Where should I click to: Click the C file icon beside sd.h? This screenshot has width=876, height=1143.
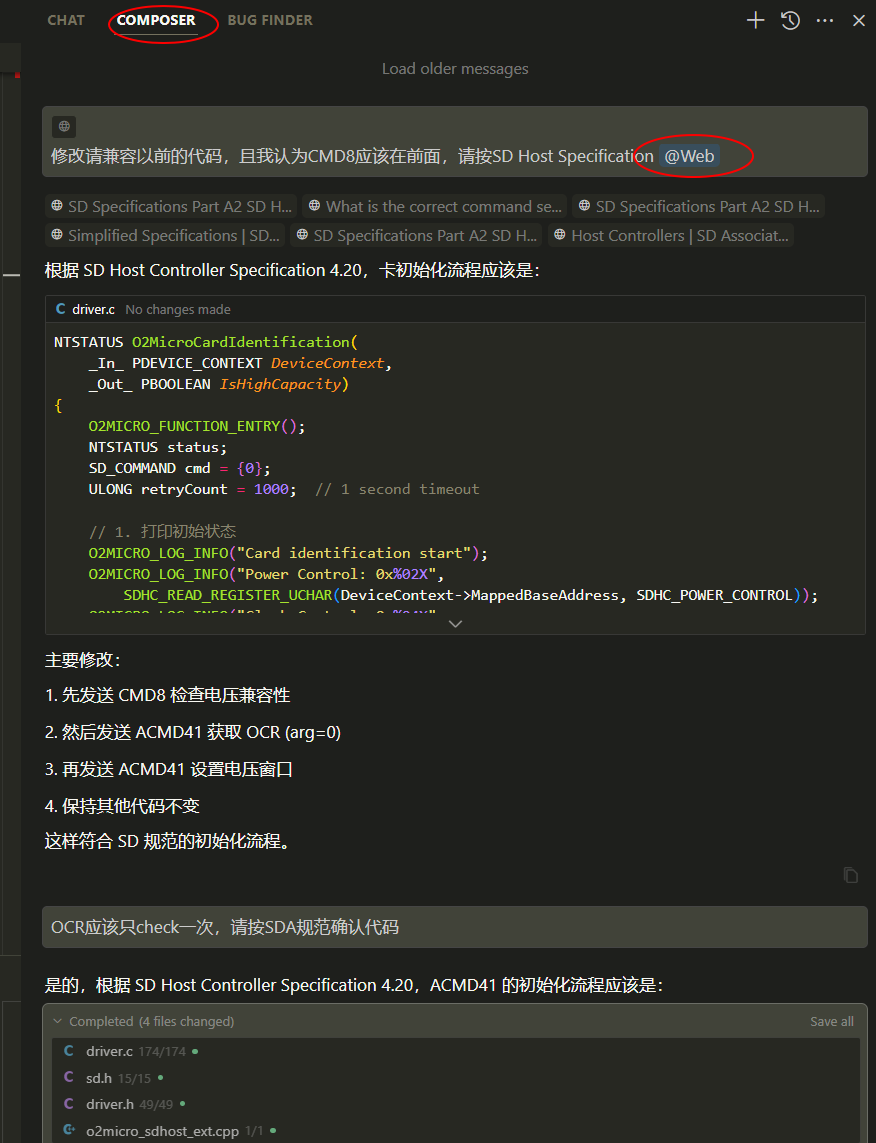[x=69, y=1077]
